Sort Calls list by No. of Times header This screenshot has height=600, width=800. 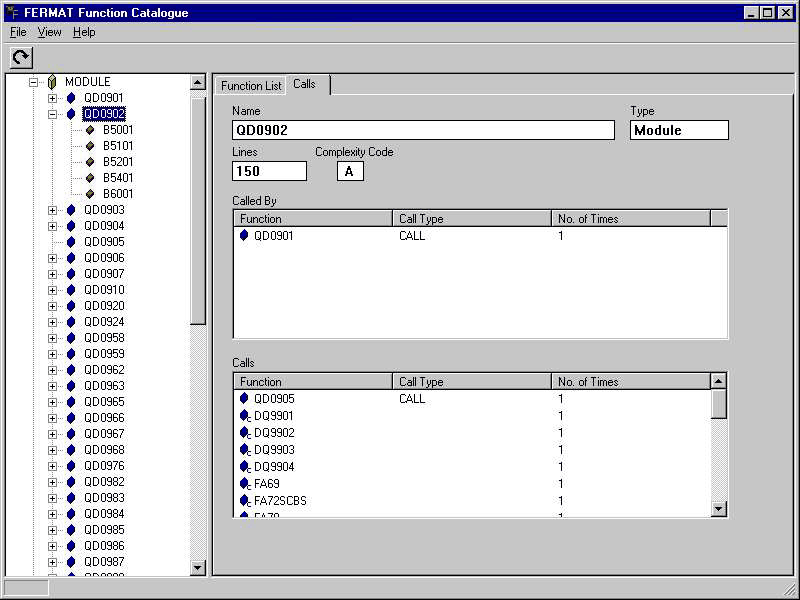(630, 382)
